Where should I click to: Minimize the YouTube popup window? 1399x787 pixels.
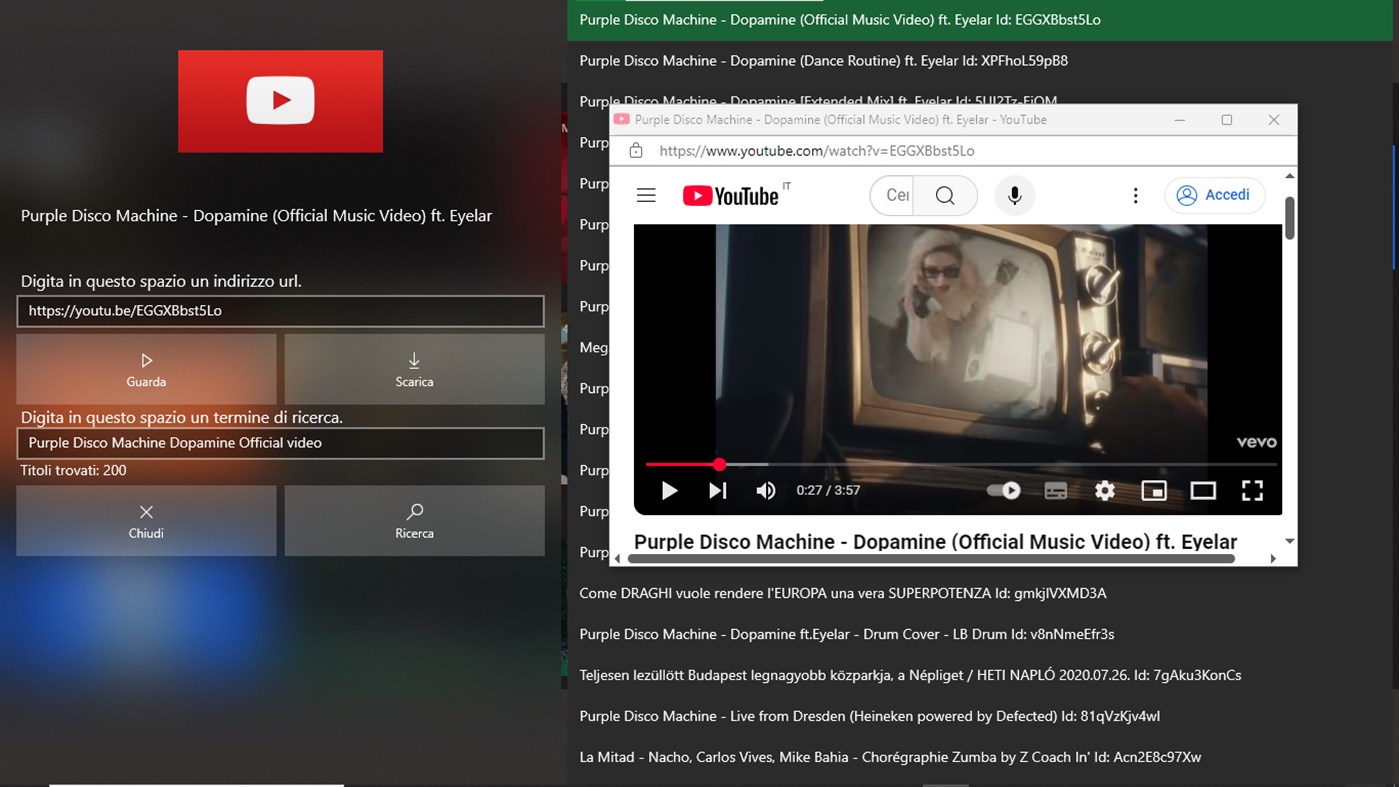(1180, 120)
